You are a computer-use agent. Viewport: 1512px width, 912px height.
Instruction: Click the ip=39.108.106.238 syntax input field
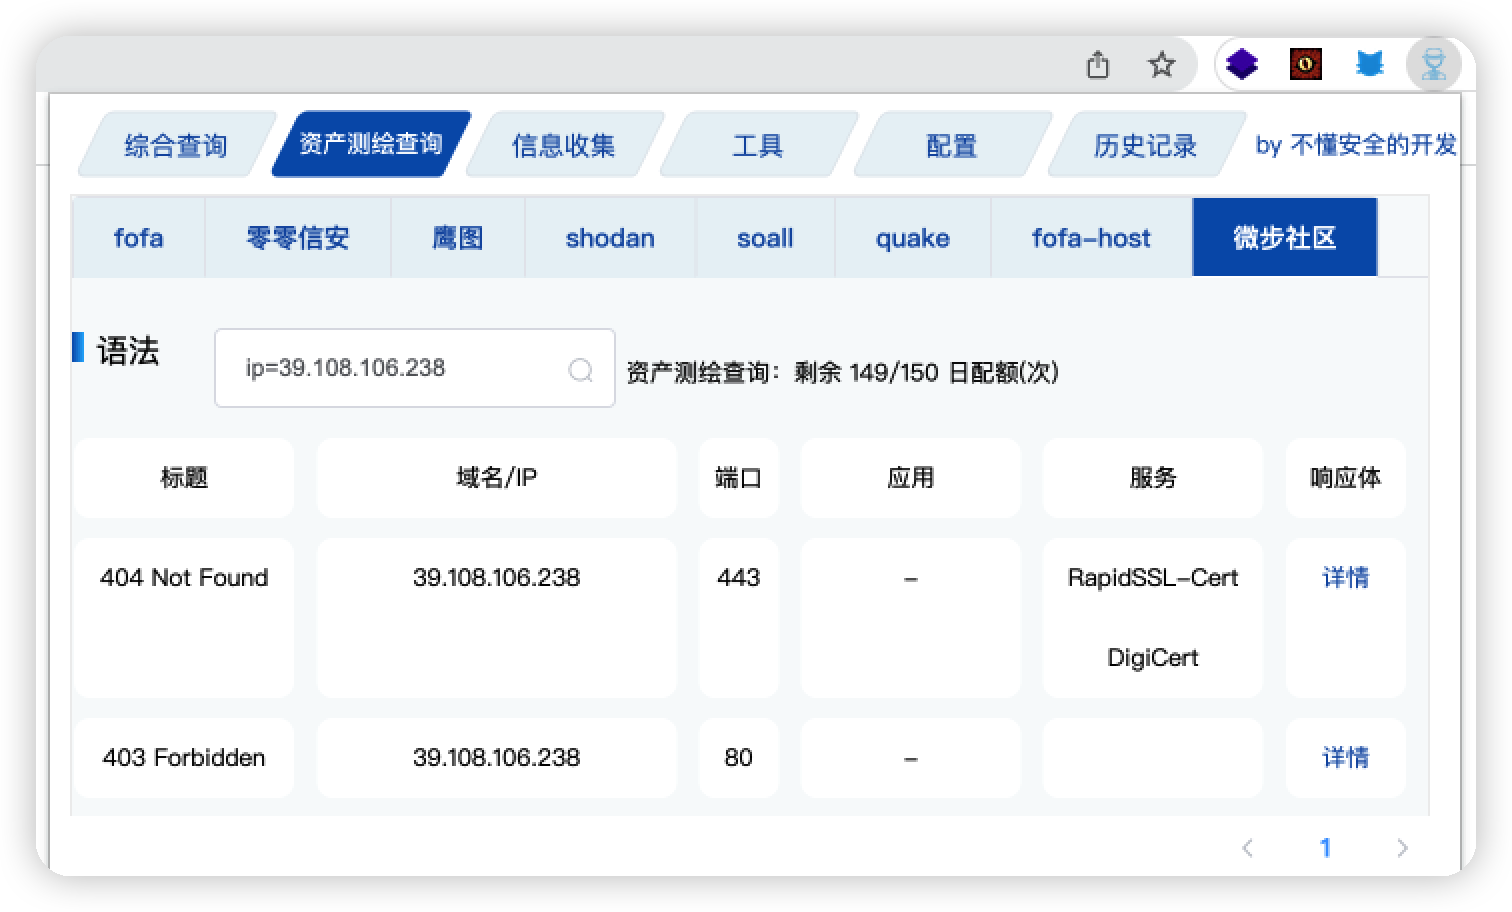tap(415, 368)
